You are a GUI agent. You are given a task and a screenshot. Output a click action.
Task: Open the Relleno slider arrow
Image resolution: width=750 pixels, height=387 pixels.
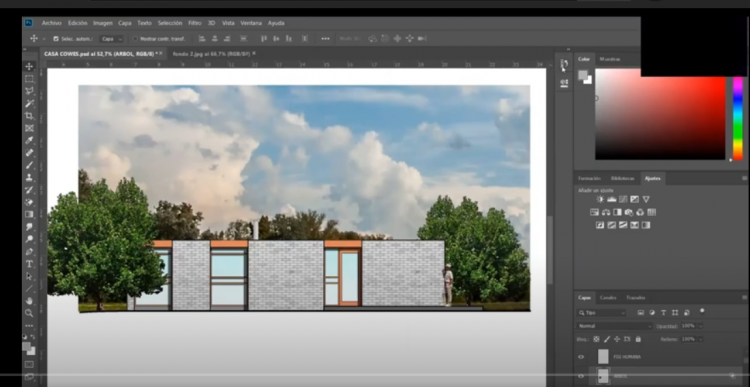[x=700, y=339]
